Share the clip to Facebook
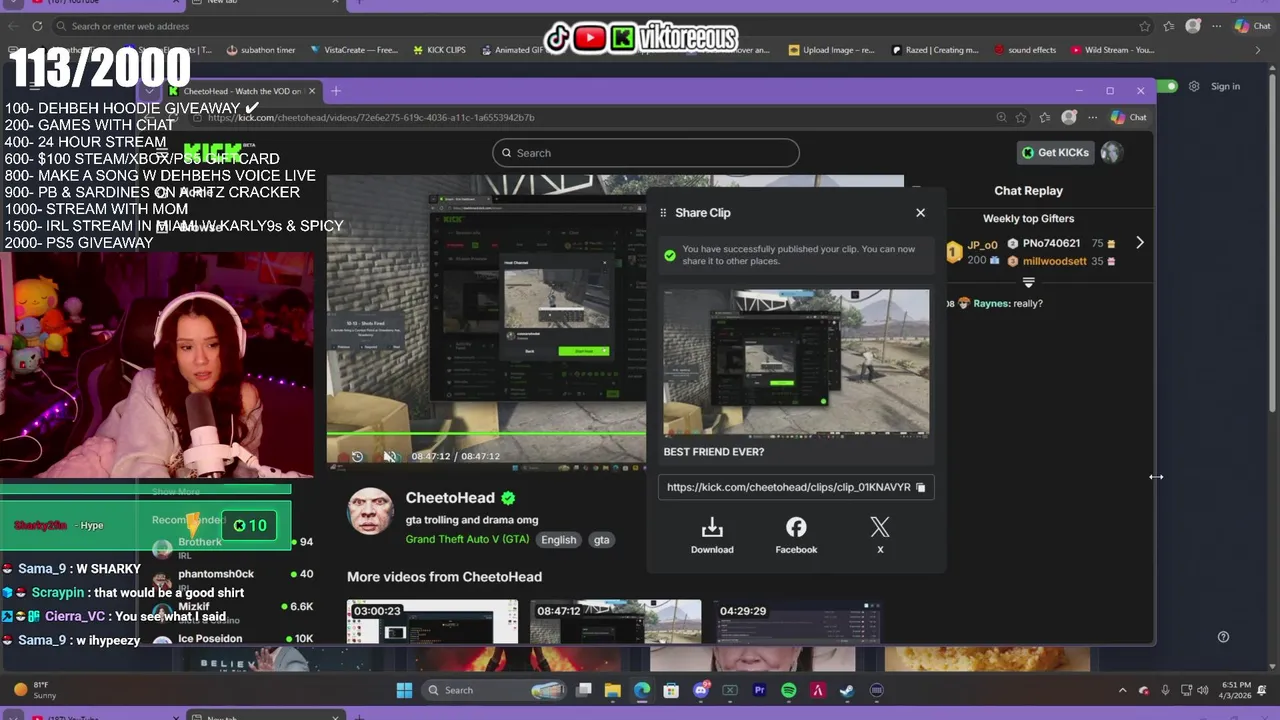 pos(796,535)
